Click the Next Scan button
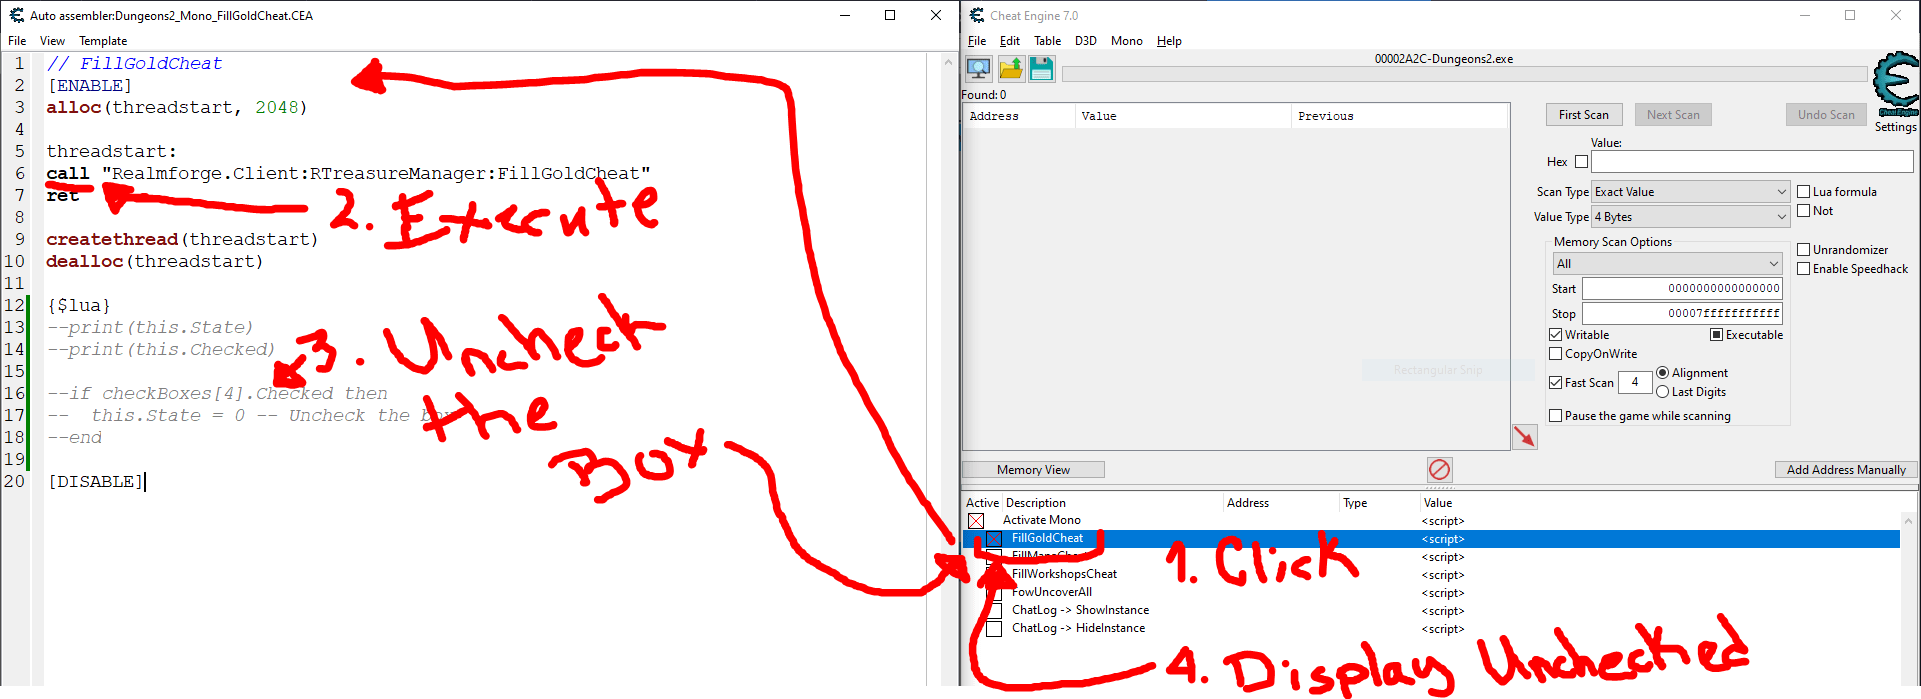The width and height of the screenshot is (1921, 699). 1673,115
